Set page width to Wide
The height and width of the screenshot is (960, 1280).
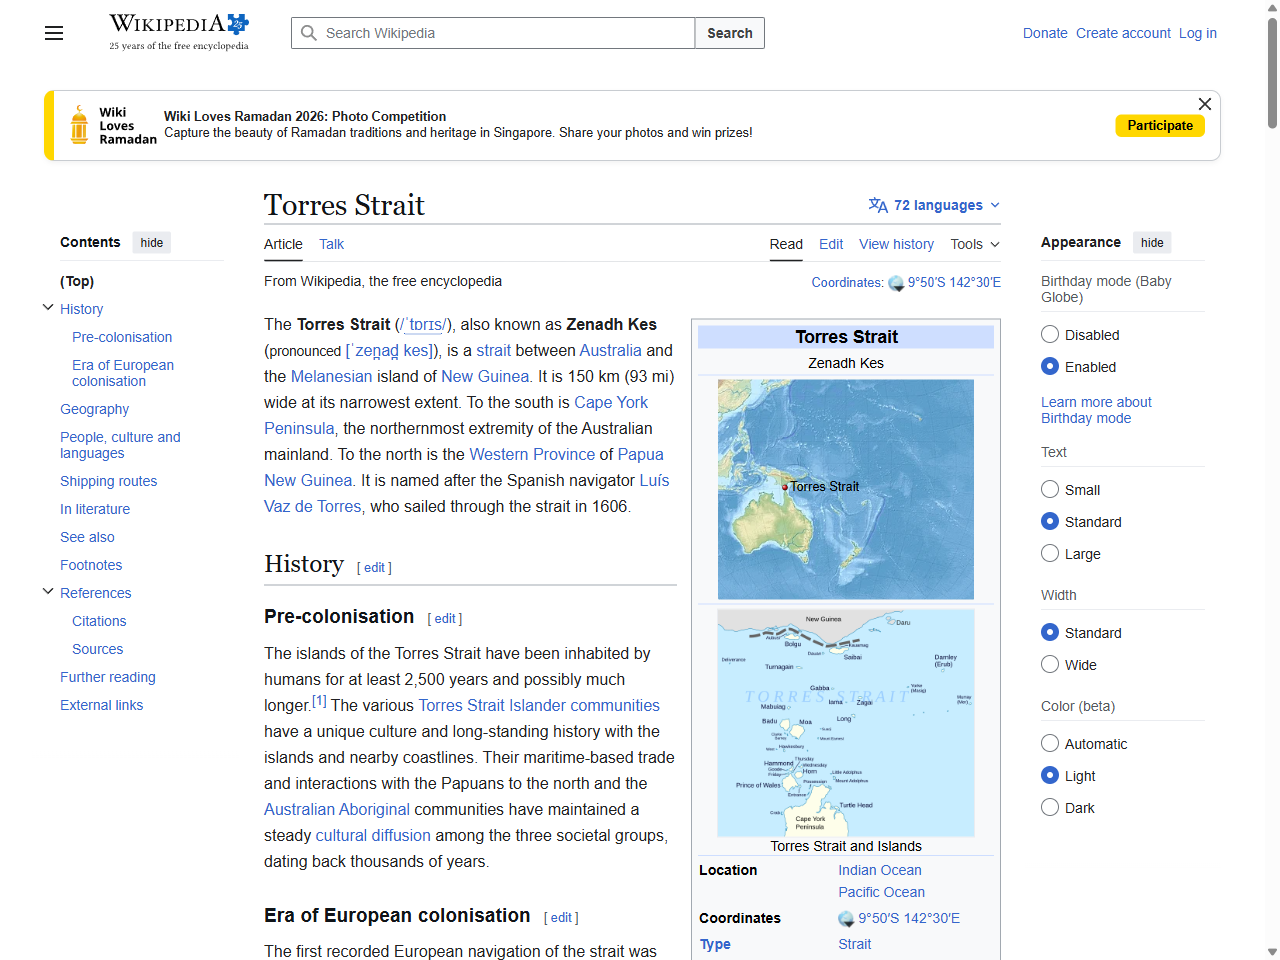(x=1050, y=664)
